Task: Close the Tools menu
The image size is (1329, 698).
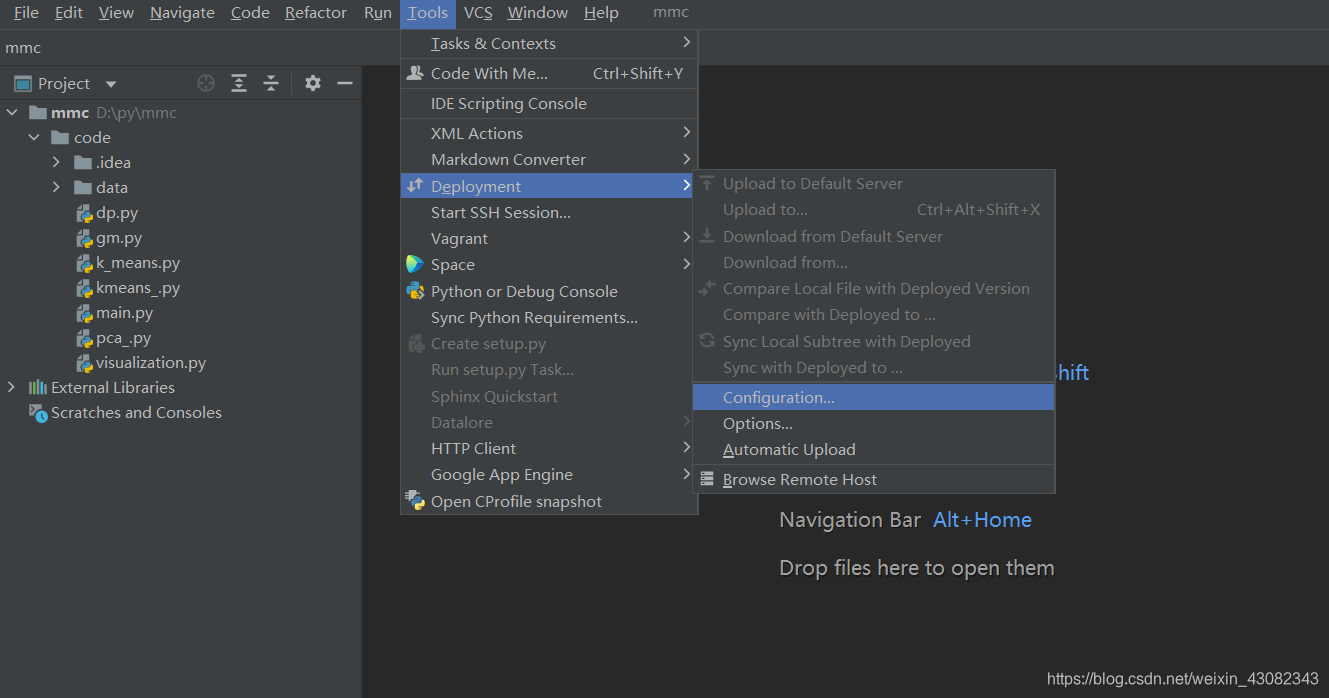Action: point(428,13)
